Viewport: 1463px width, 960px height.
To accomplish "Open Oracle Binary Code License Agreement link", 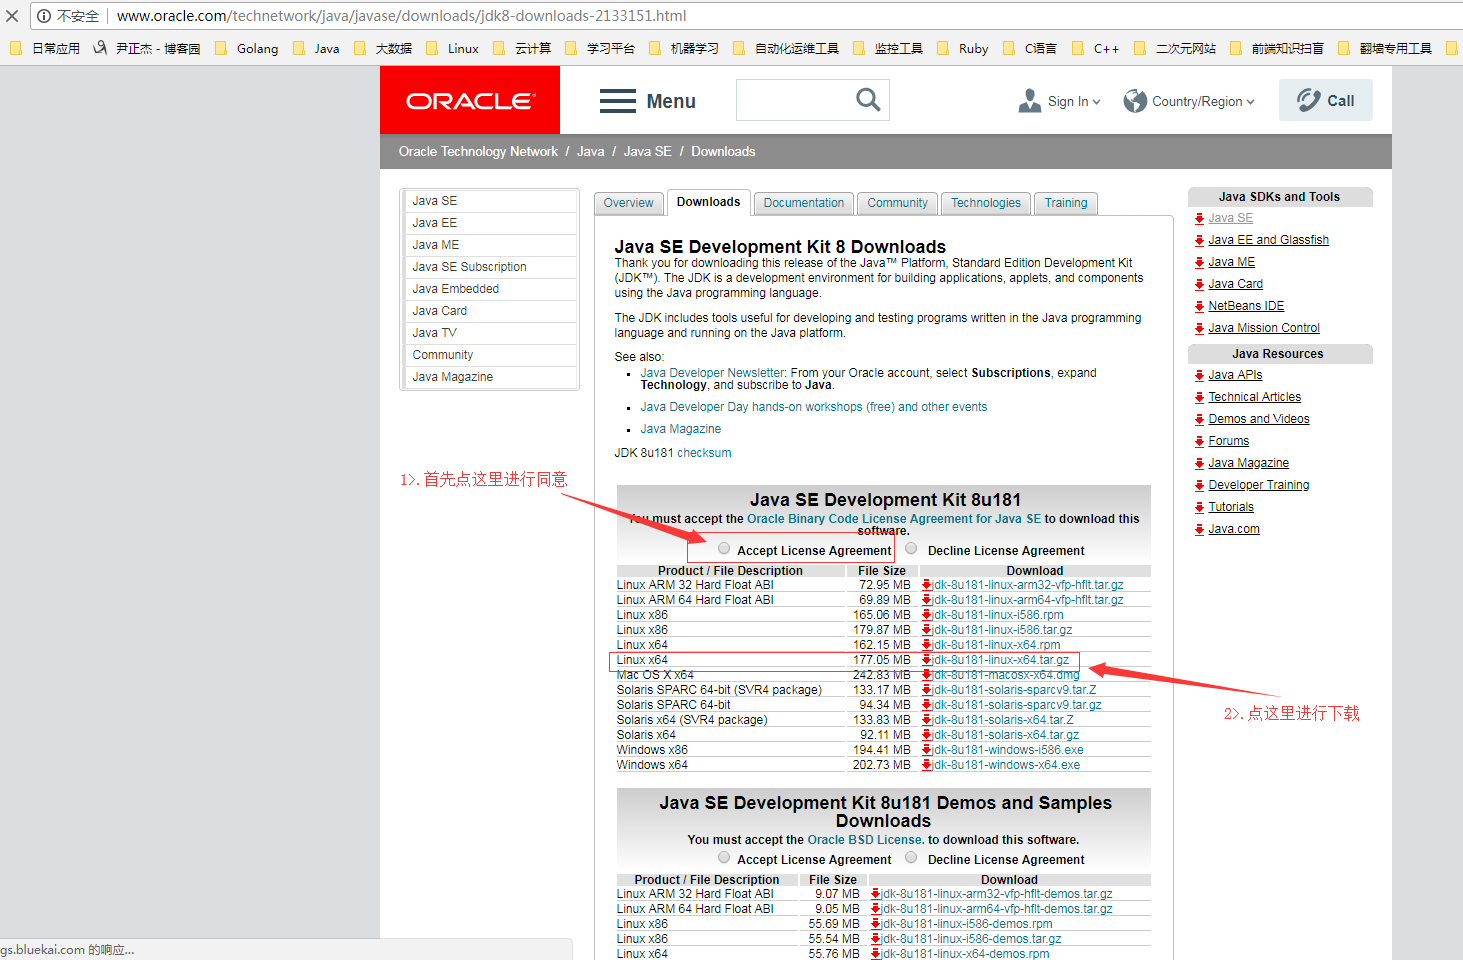I will [894, 519].
